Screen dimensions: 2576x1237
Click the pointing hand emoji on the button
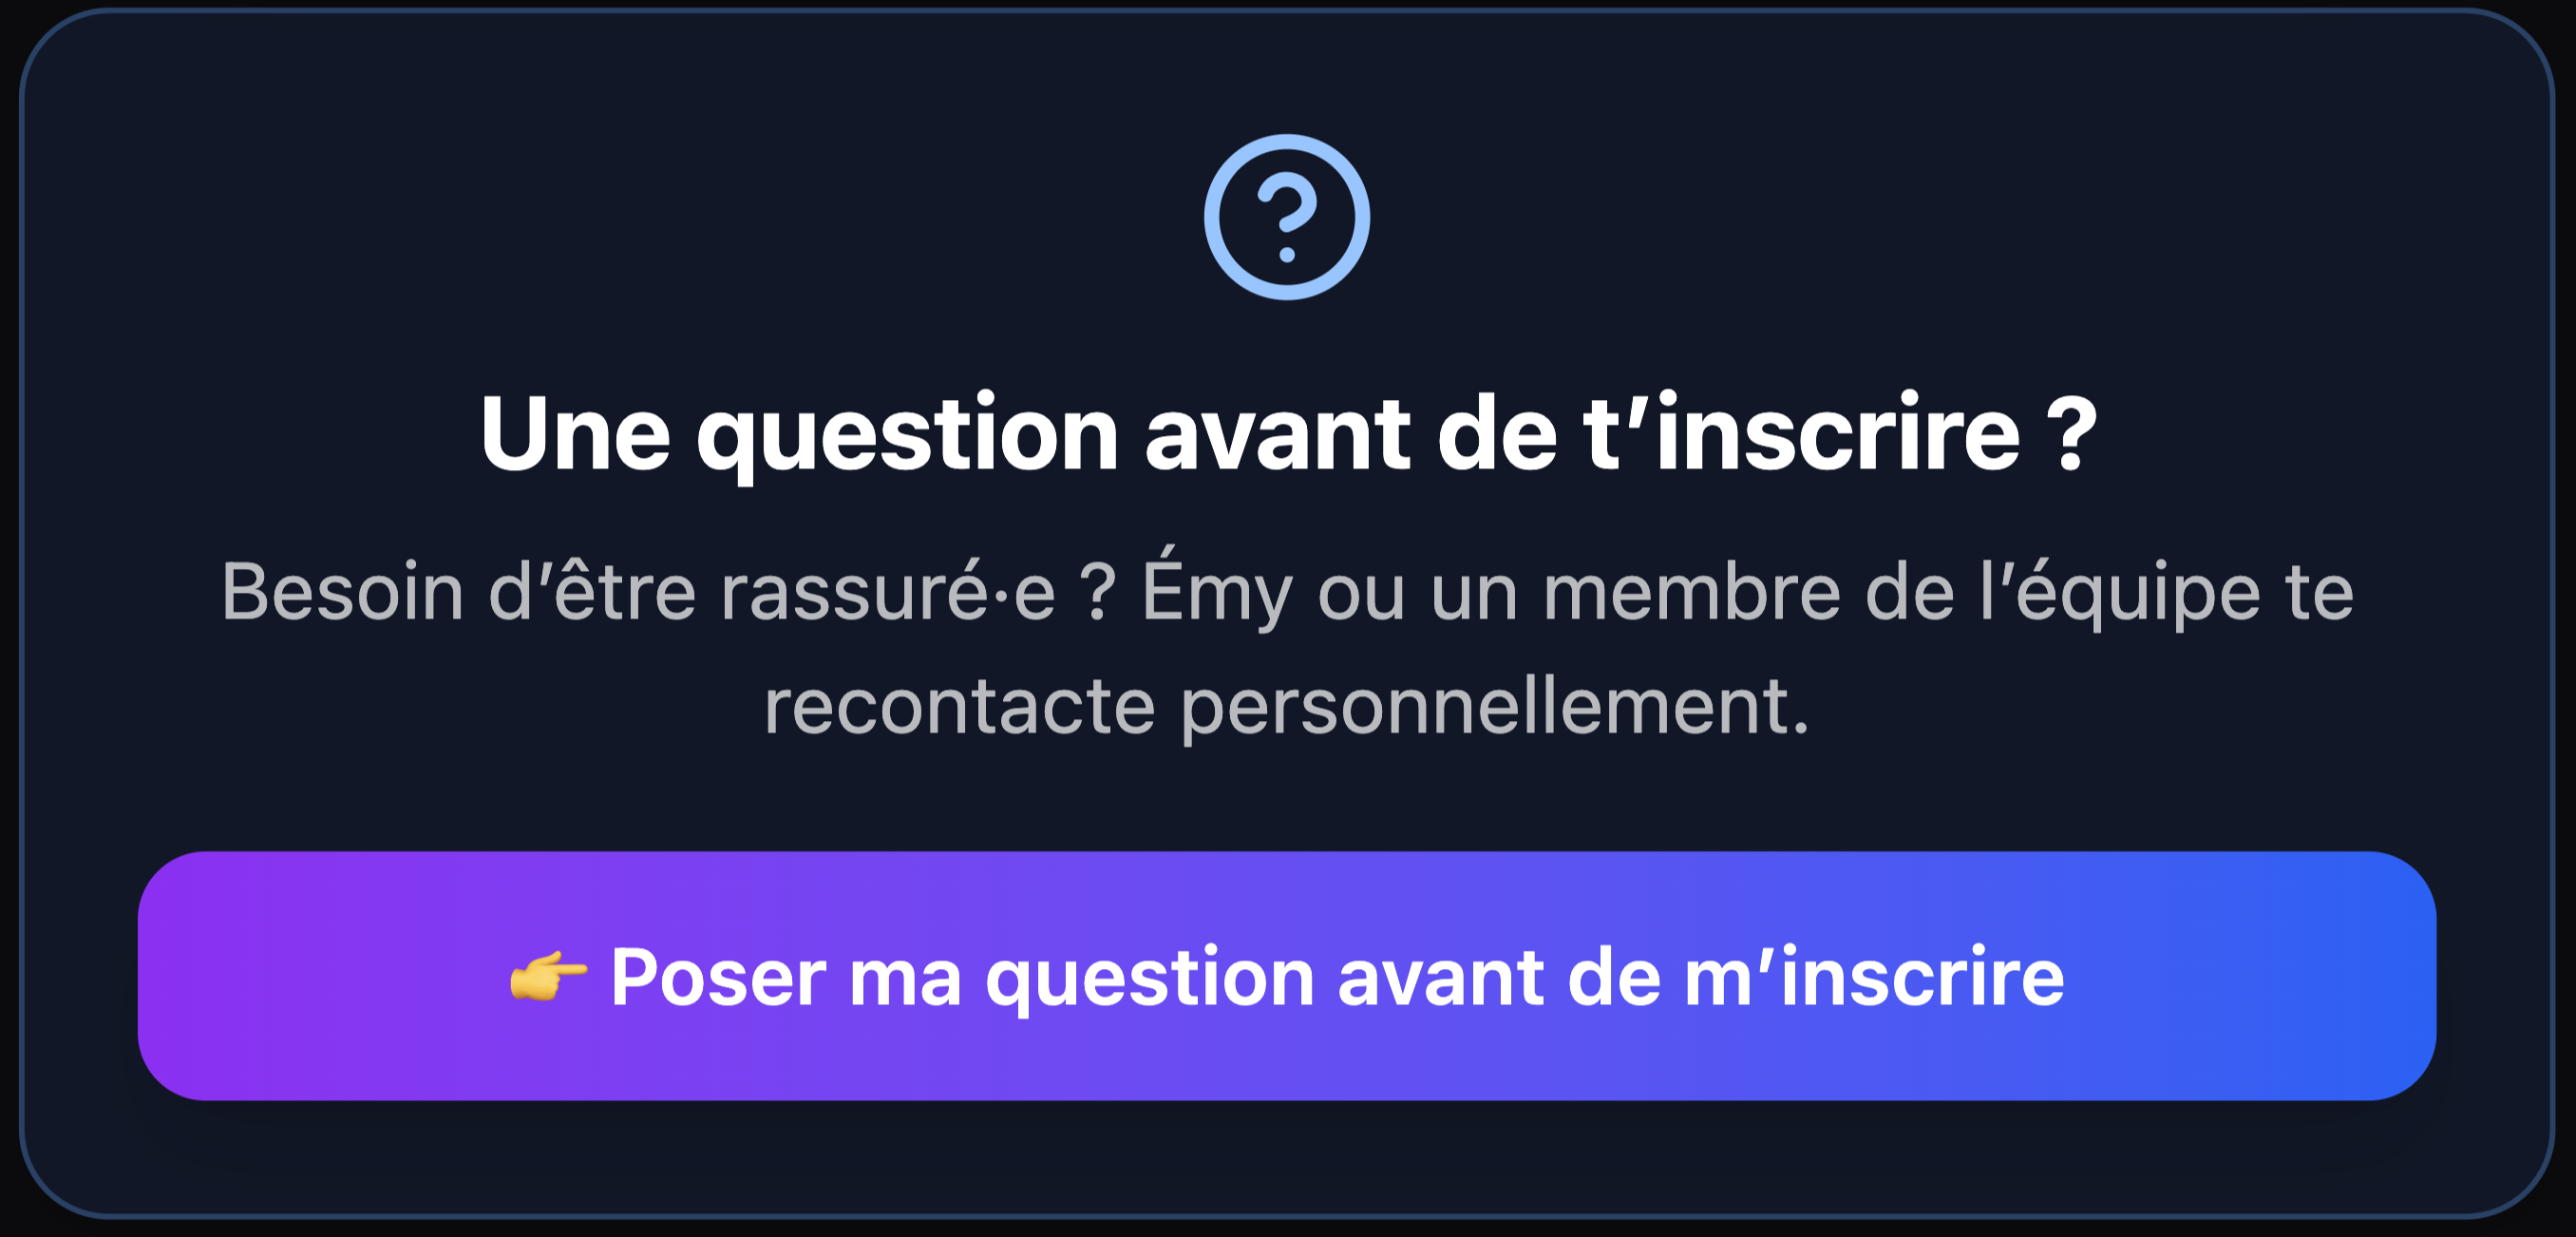point(547,977)
